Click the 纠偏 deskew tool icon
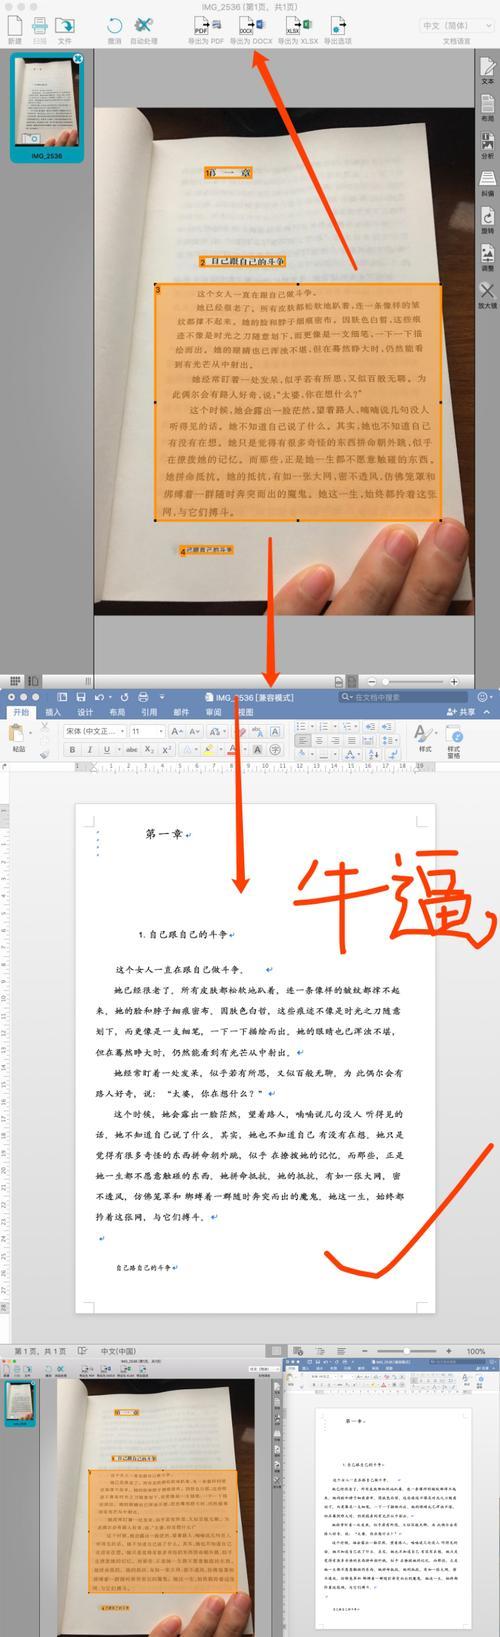Image resolution: width=500 pixels, height=1637 pixels. [x=487, y=184]
